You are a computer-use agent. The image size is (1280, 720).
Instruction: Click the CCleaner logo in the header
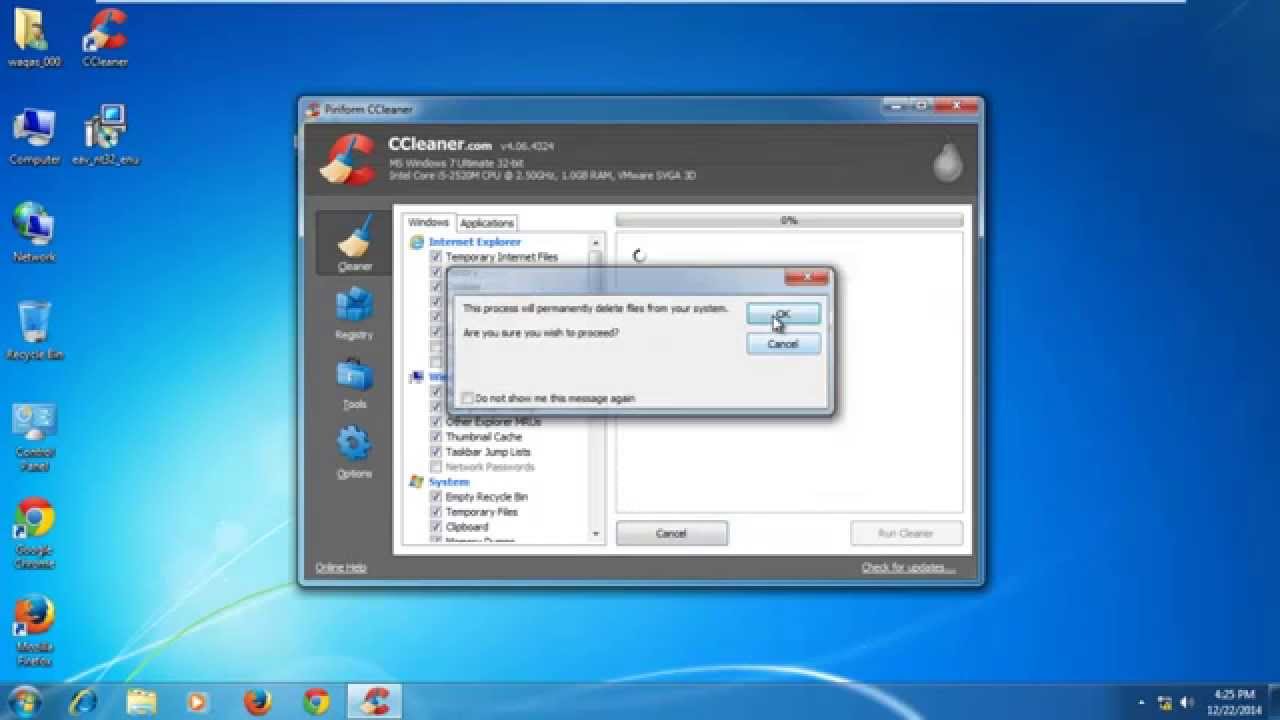pyautogui.click(x=348, y=159)
